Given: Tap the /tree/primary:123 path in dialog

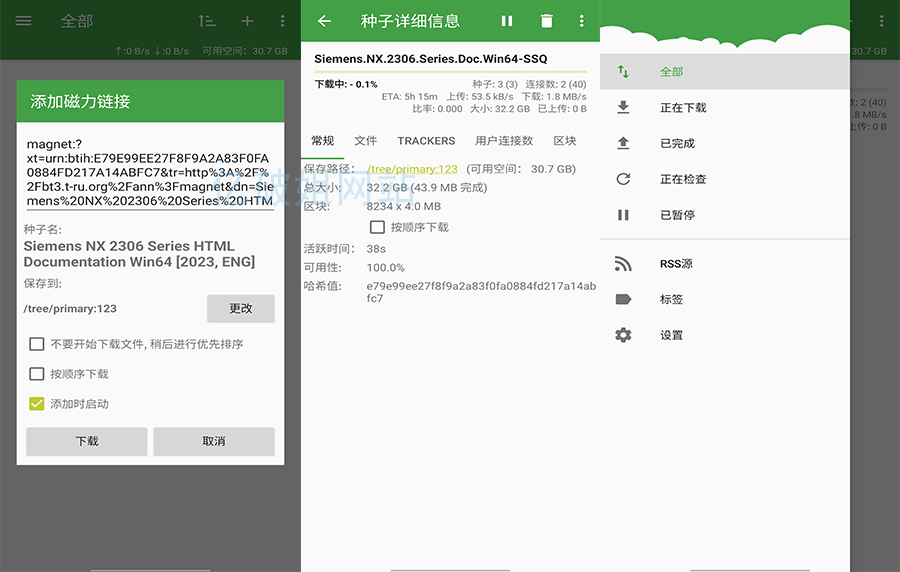Looking at the screenshot, I should (x=69, y=309).
